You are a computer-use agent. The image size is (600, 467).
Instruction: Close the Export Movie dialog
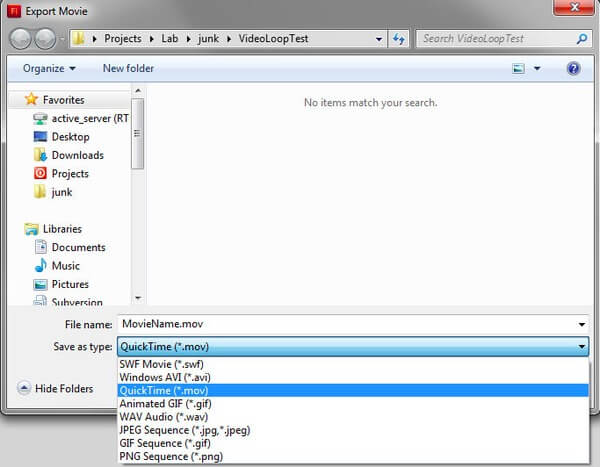click(x=574, y=8)
